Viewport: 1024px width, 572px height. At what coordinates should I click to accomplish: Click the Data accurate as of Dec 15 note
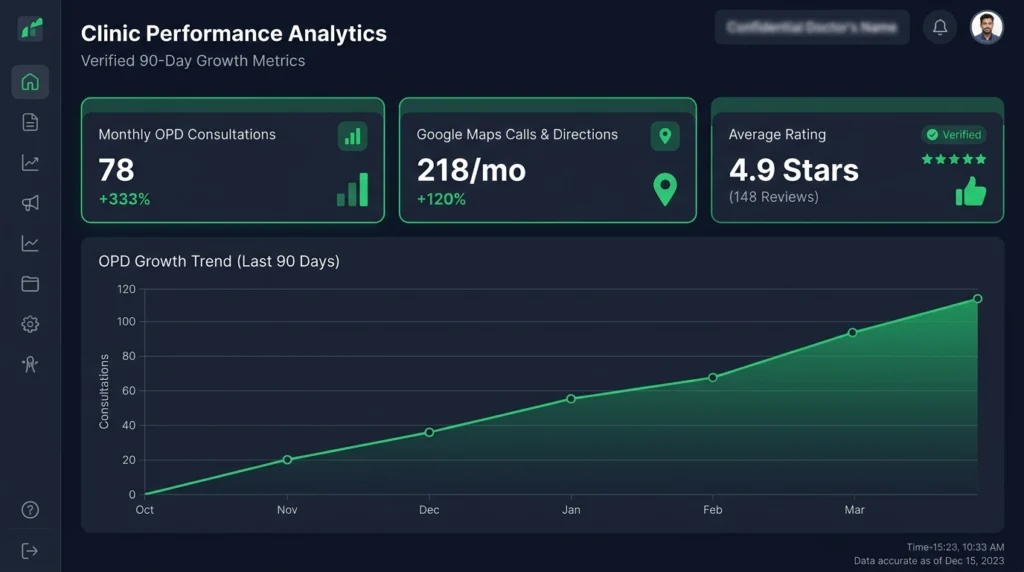tap(929, 561)
